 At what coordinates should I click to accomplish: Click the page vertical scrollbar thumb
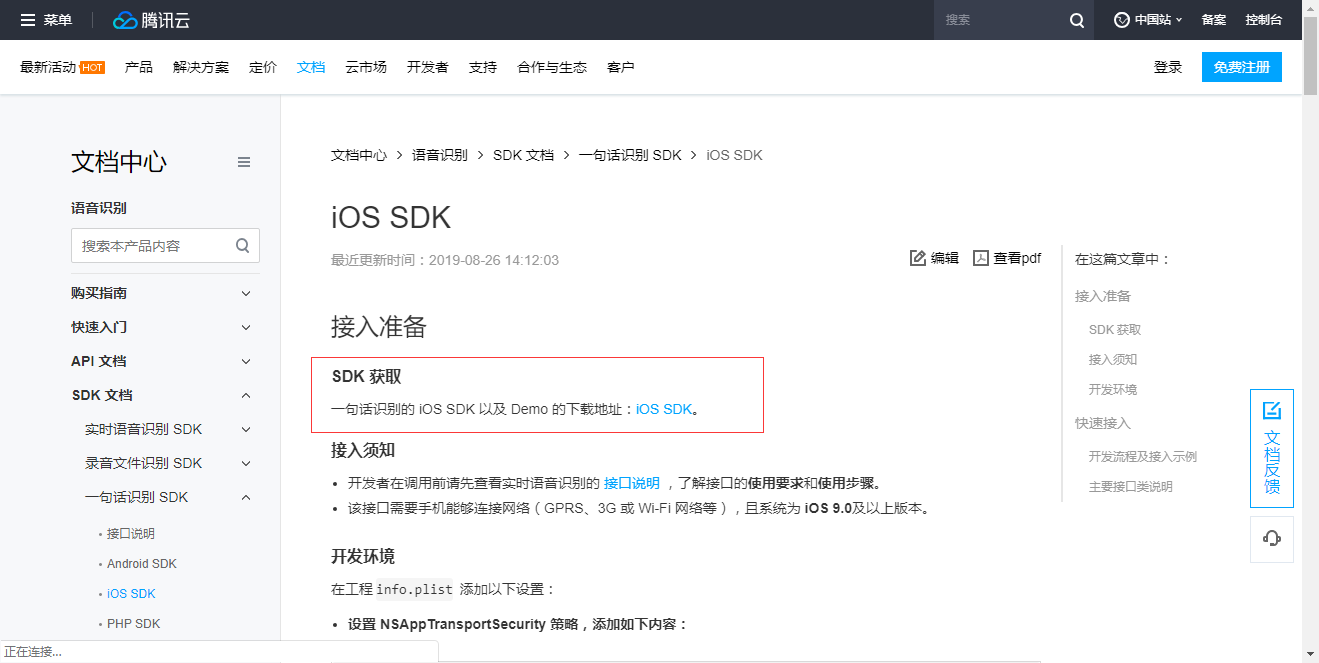pos(1310,56)
